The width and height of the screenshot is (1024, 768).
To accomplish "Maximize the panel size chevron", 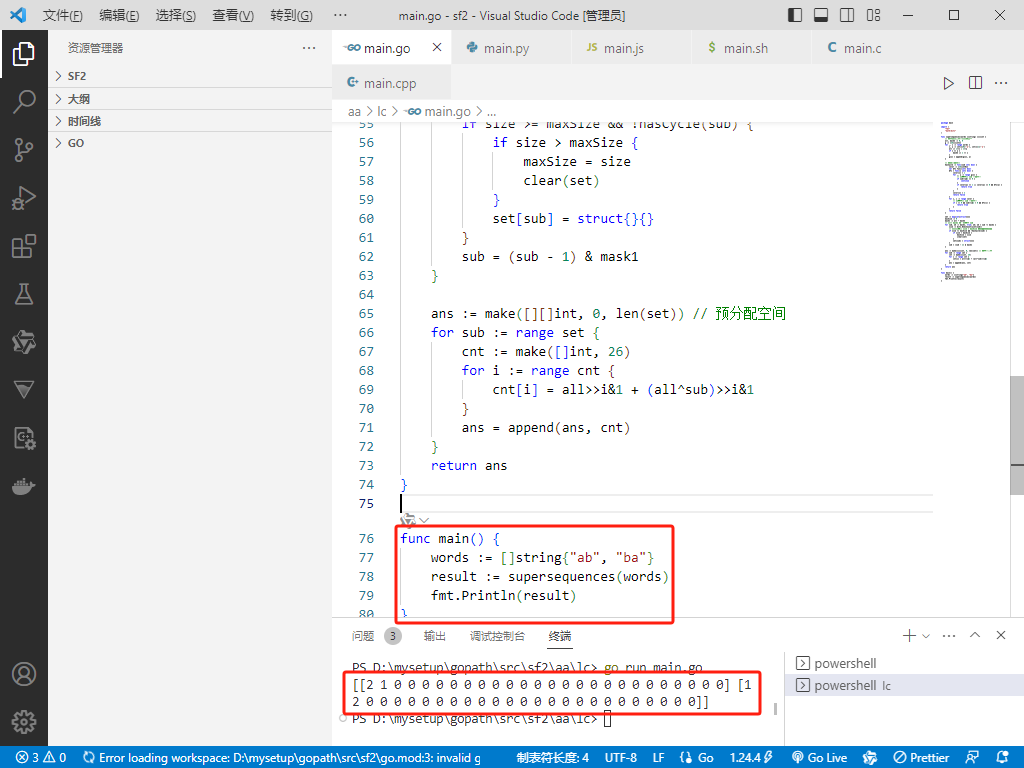I will [x=975, y=635].
